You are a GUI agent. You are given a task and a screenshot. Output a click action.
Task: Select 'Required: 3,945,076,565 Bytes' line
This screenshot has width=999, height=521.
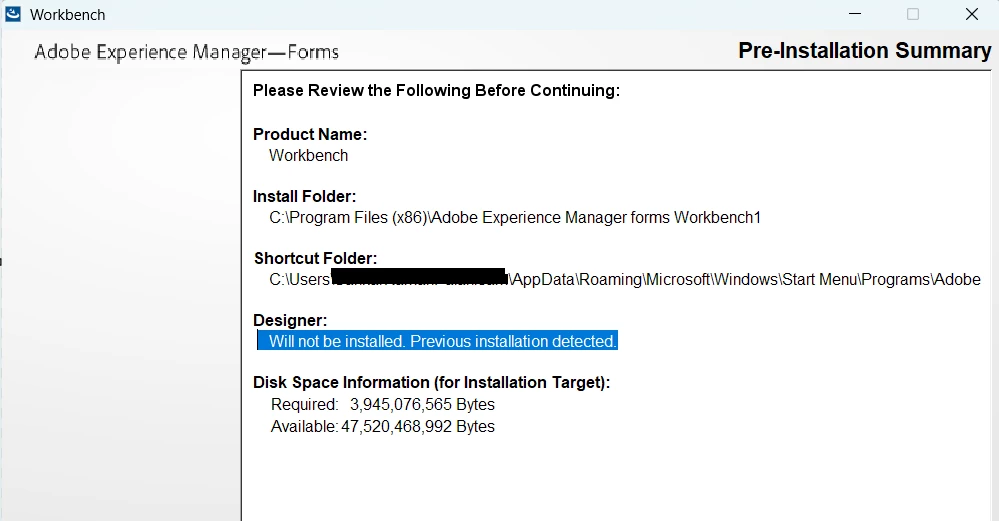pos(383,404)
